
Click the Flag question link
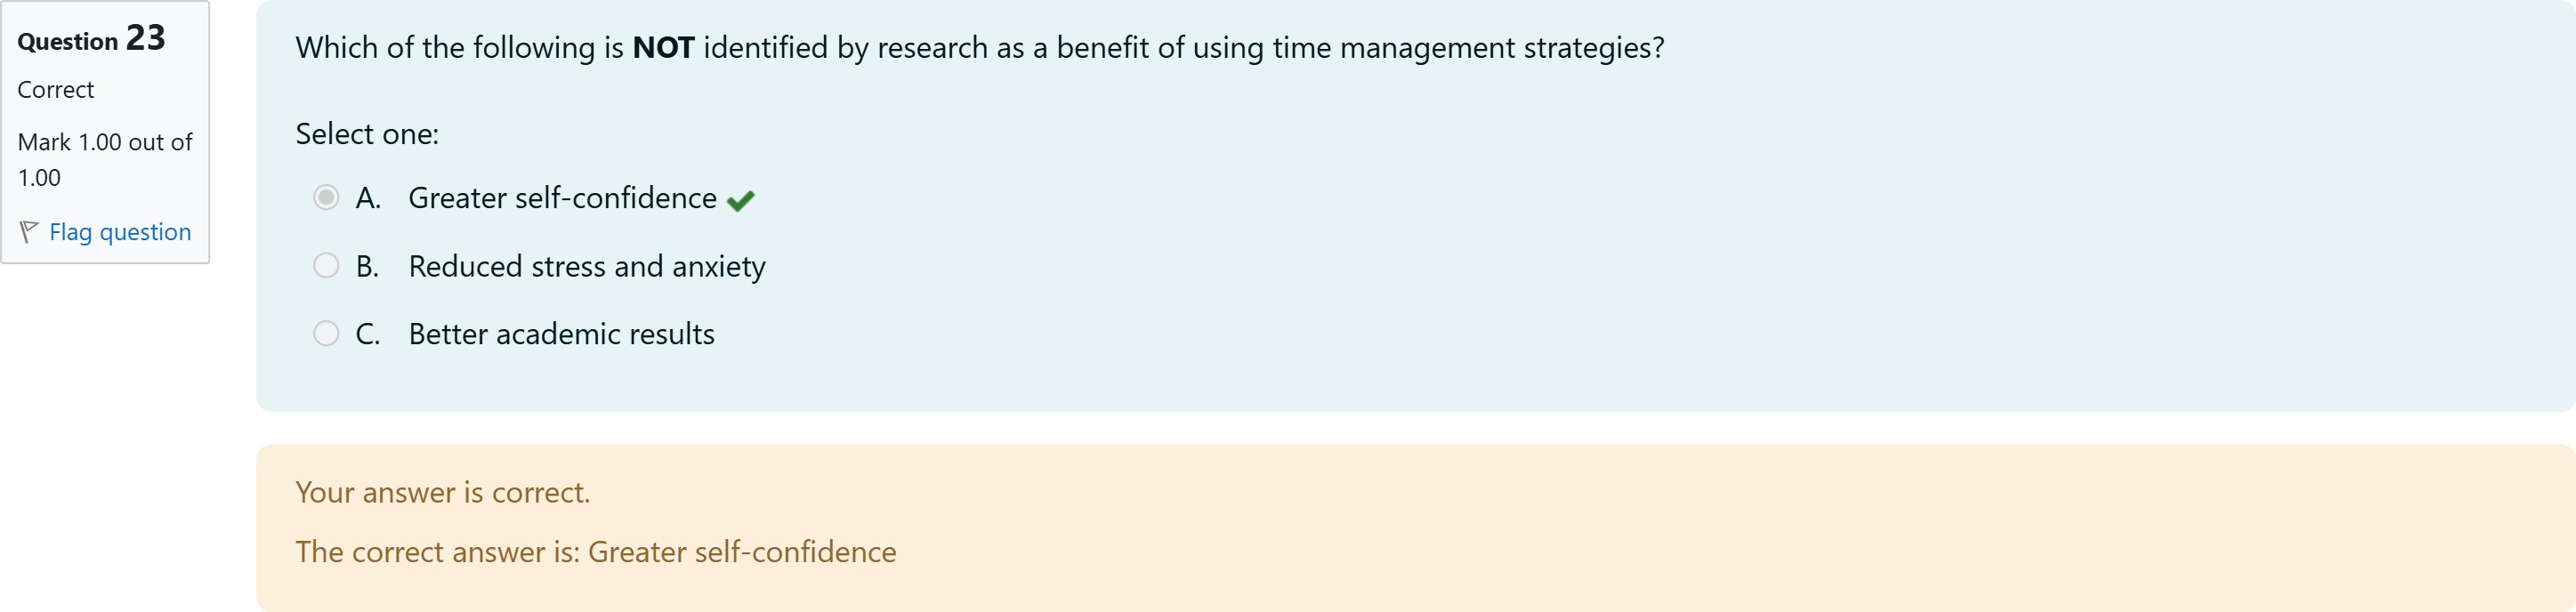pyautogui.click(x=120, y=232)
